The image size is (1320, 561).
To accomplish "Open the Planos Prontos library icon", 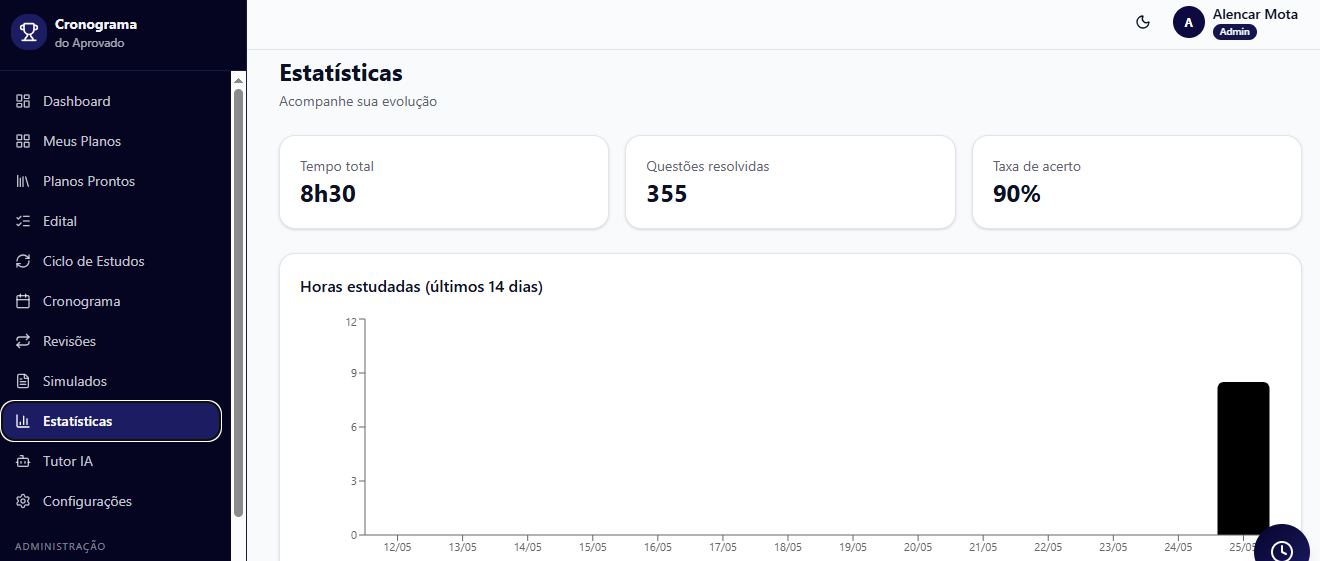I will [x=23, y=181].
